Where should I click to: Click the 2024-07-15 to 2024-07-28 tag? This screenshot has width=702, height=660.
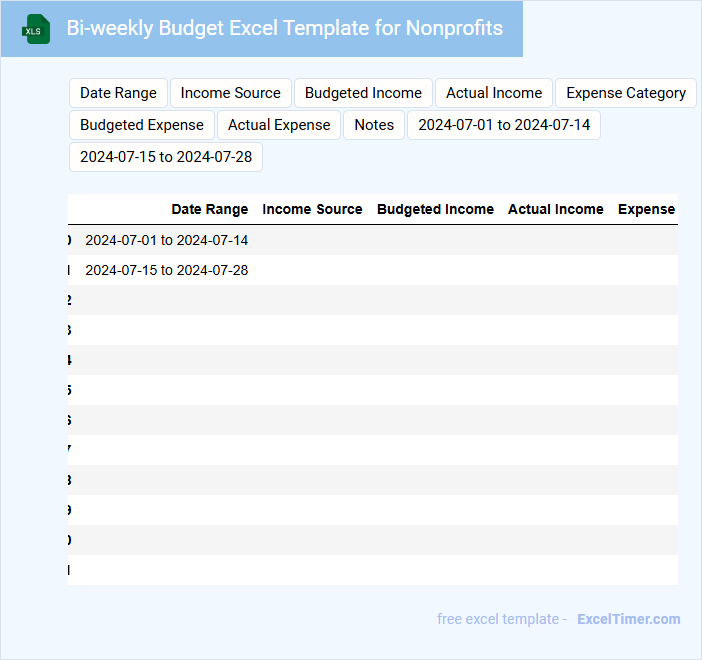pyautogui.click(x=166, y=157)
